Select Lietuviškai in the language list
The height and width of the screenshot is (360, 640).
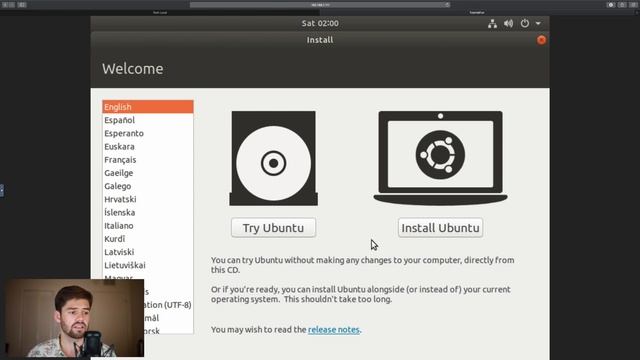tap(148, 265)
